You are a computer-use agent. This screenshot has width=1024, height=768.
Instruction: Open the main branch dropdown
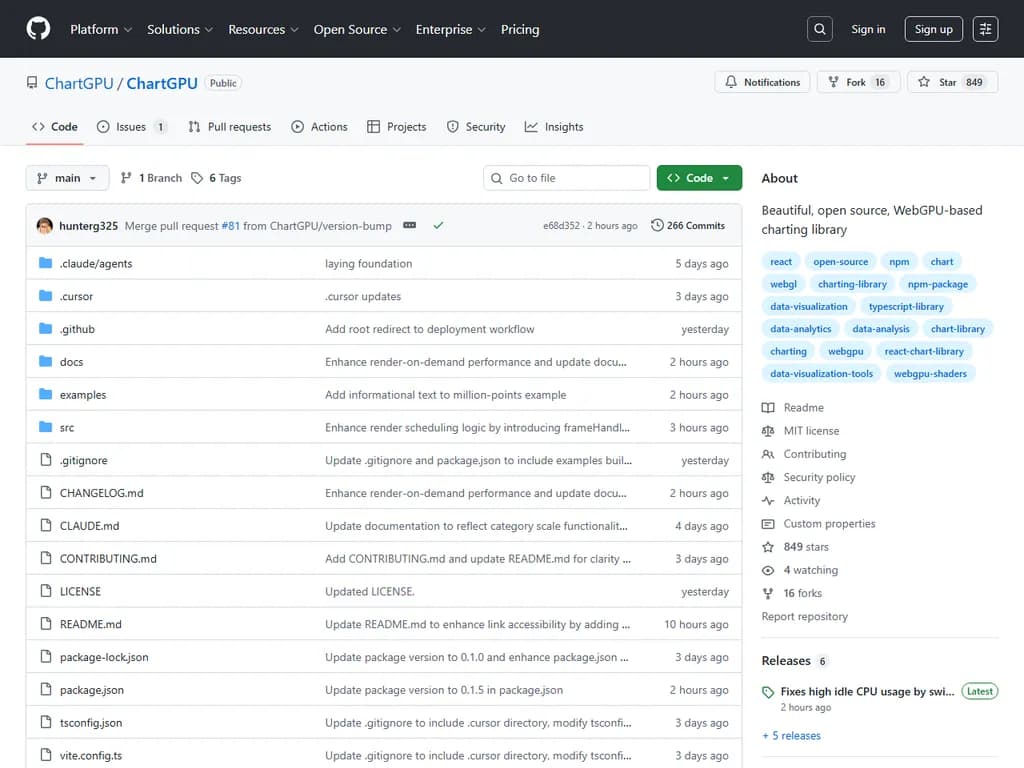pyautogui.click(x=67, y=178)
